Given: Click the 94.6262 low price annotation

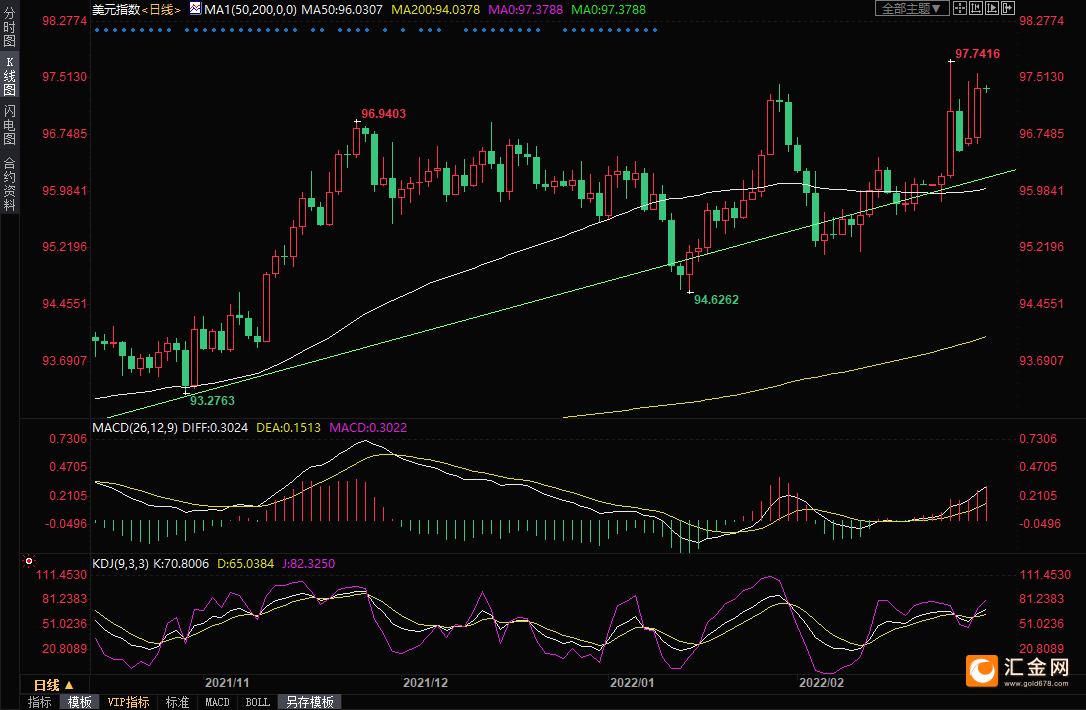Looking at the screenshot, I should (716, 300).
